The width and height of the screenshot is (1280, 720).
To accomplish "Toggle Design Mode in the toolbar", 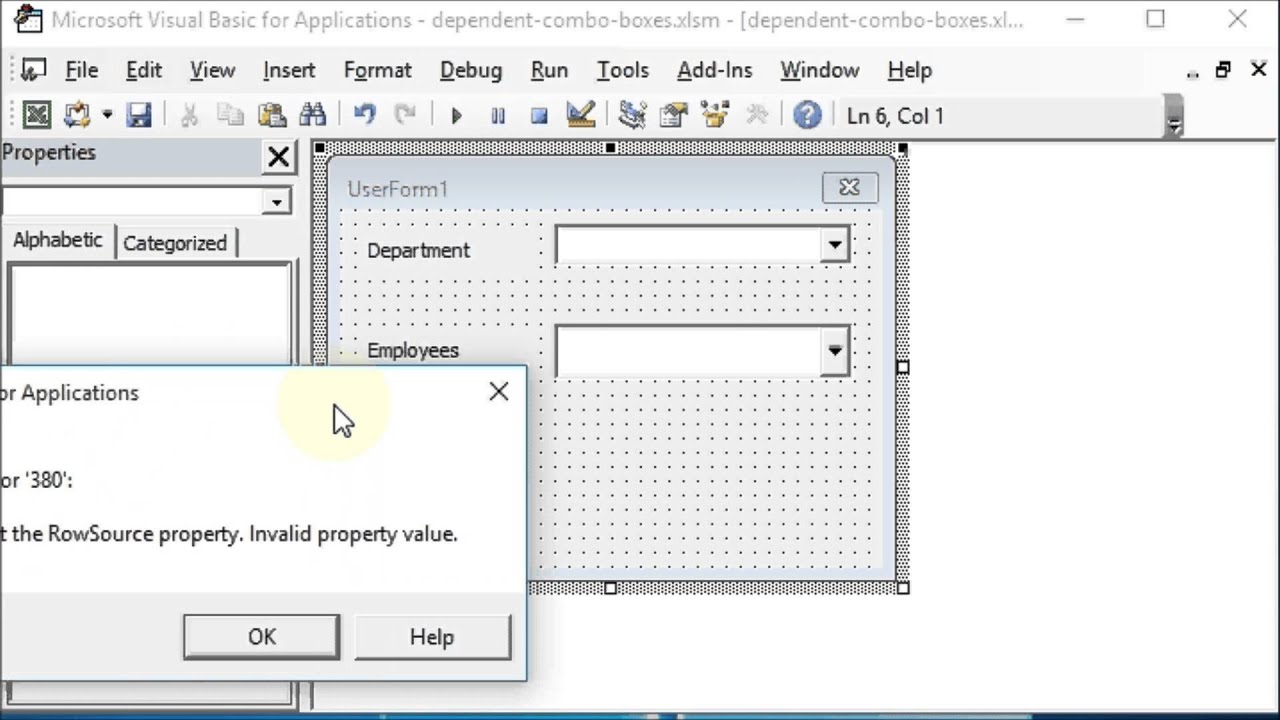I will tap(581, 115).
